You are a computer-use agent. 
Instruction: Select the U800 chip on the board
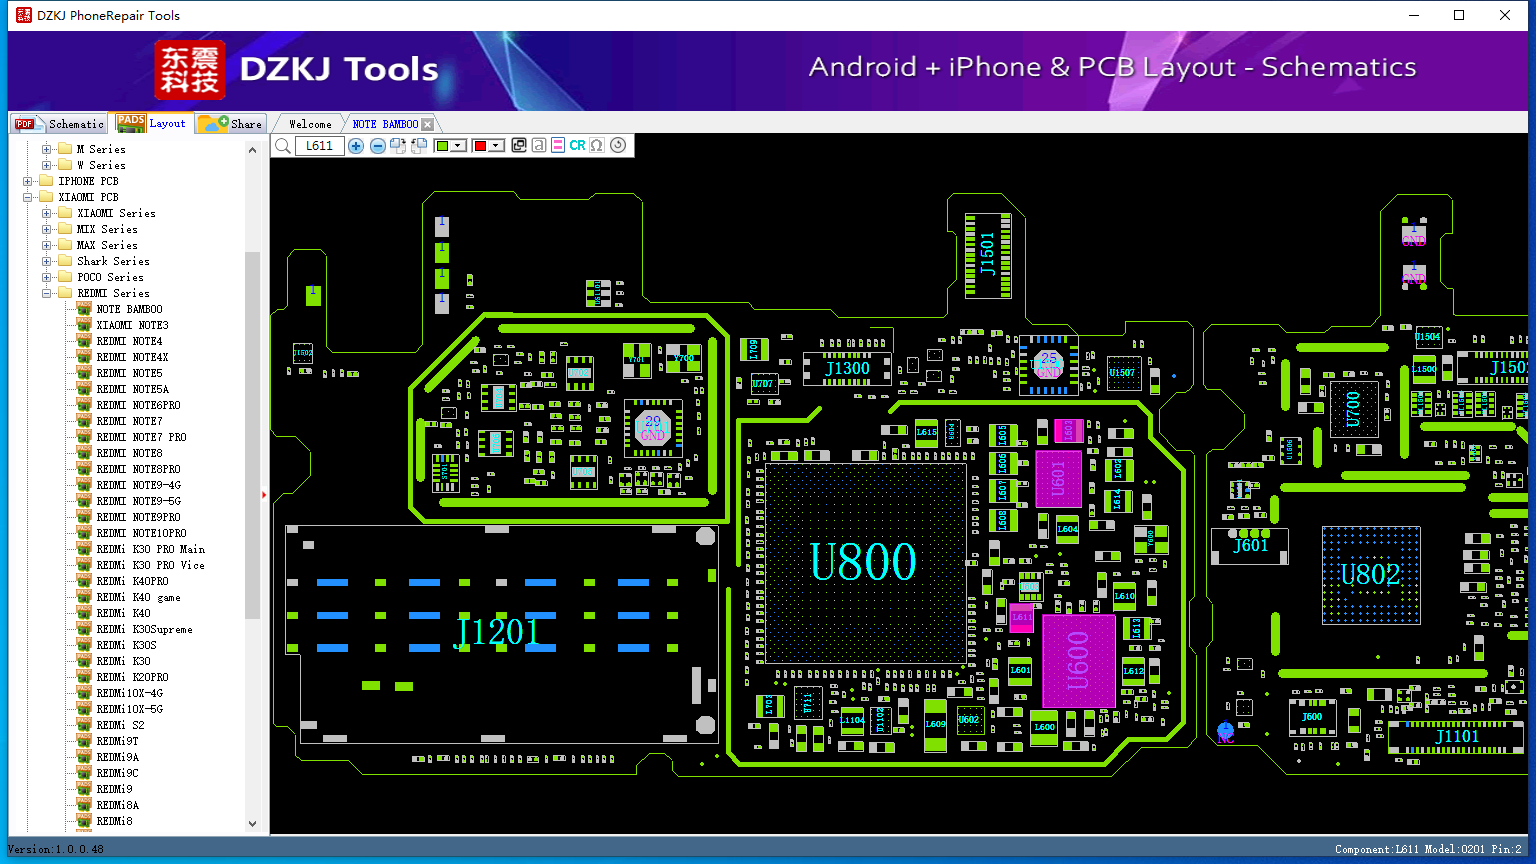(864, 562)
